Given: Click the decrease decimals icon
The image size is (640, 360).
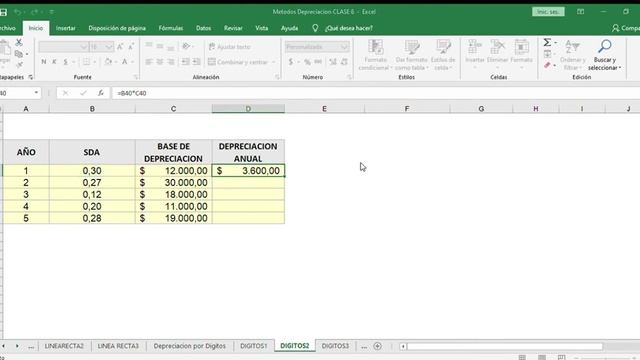Looking at the screenshot, I should [x=344, y=62].
